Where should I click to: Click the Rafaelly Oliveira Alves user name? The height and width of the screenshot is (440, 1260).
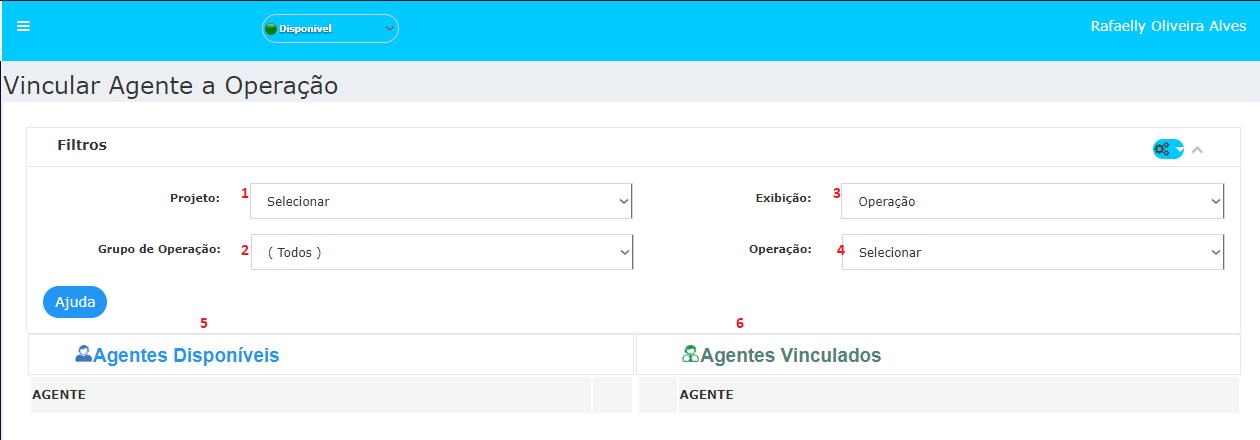1168,27
